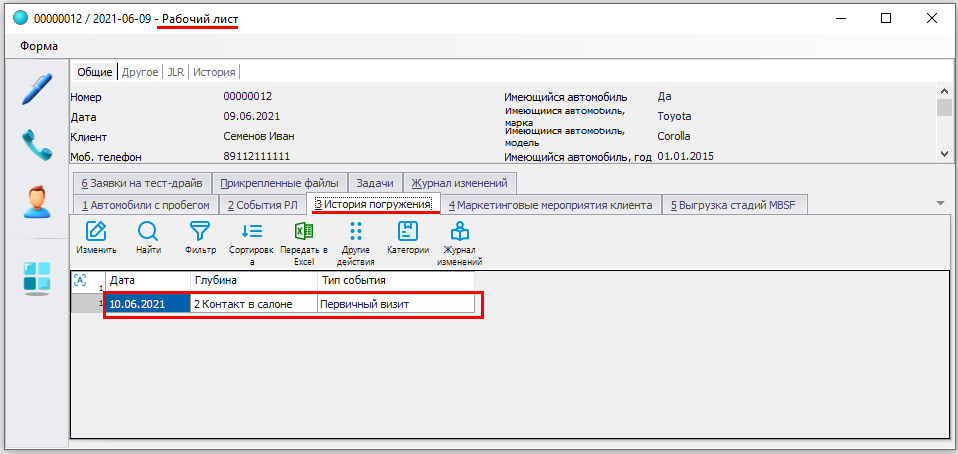Click the blue tiles icon in sidebar
Image resolution: width=958 pixels, height=454 pixels.
[36, 277]
